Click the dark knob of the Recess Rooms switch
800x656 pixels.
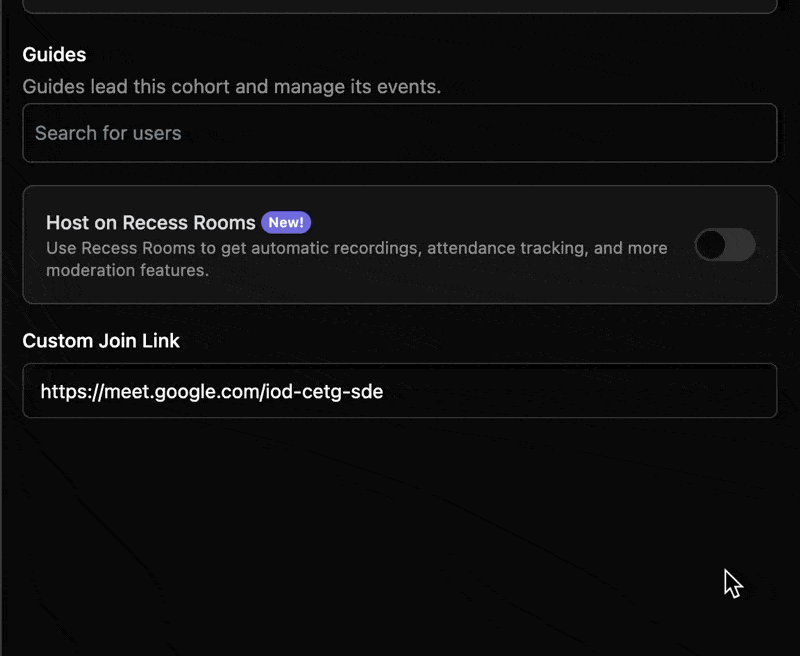pos(712,245)
